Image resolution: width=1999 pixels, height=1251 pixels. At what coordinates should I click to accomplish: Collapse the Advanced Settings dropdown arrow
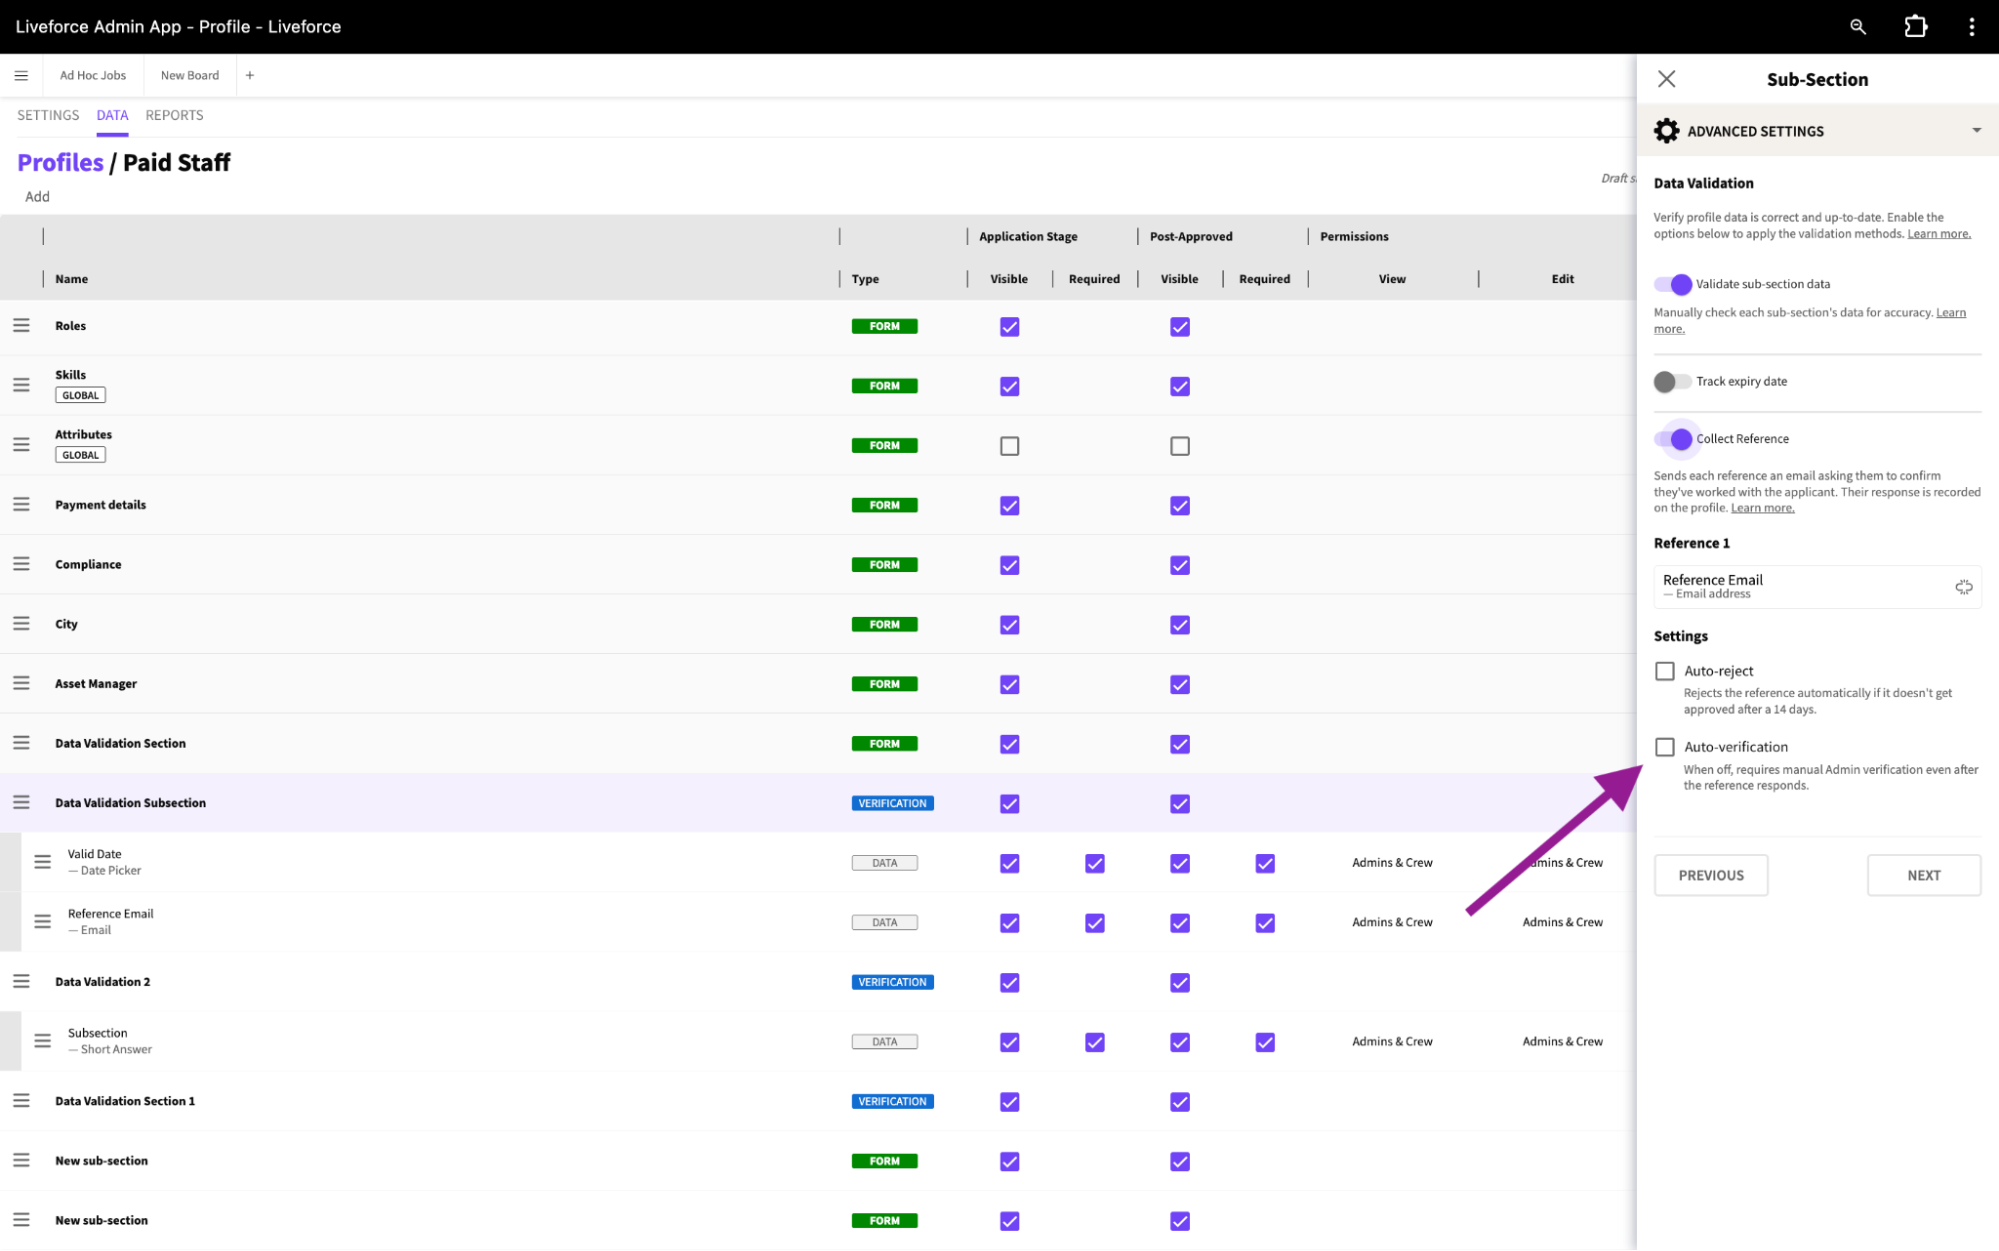(1976, 131)
